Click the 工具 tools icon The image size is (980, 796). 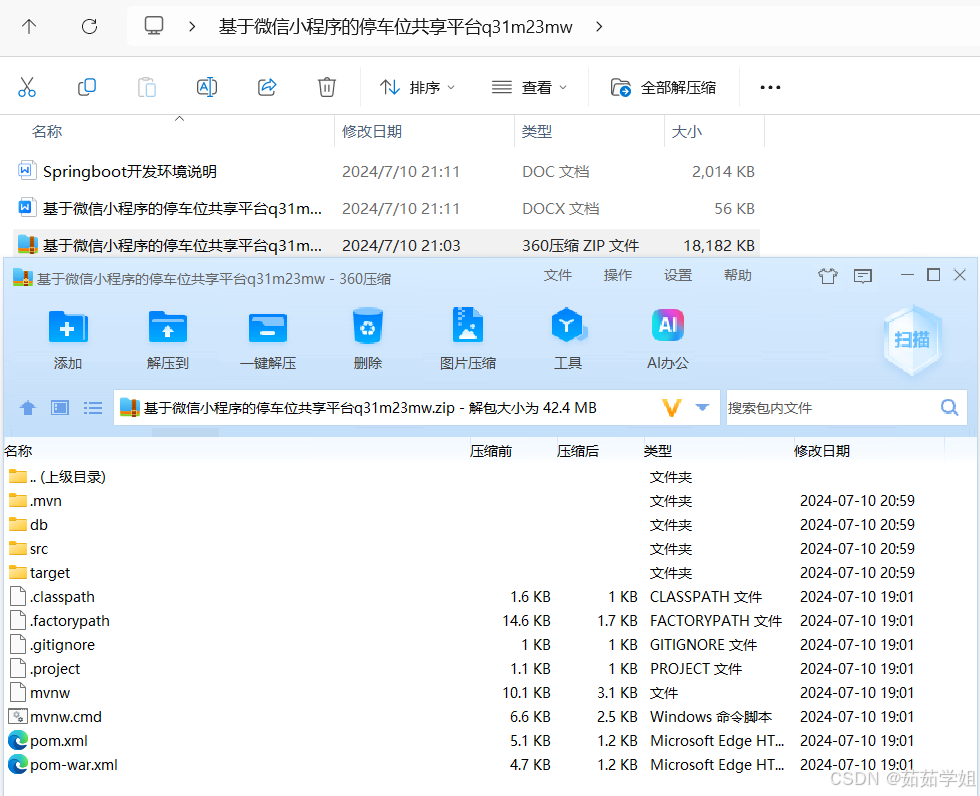coord(568,325)
